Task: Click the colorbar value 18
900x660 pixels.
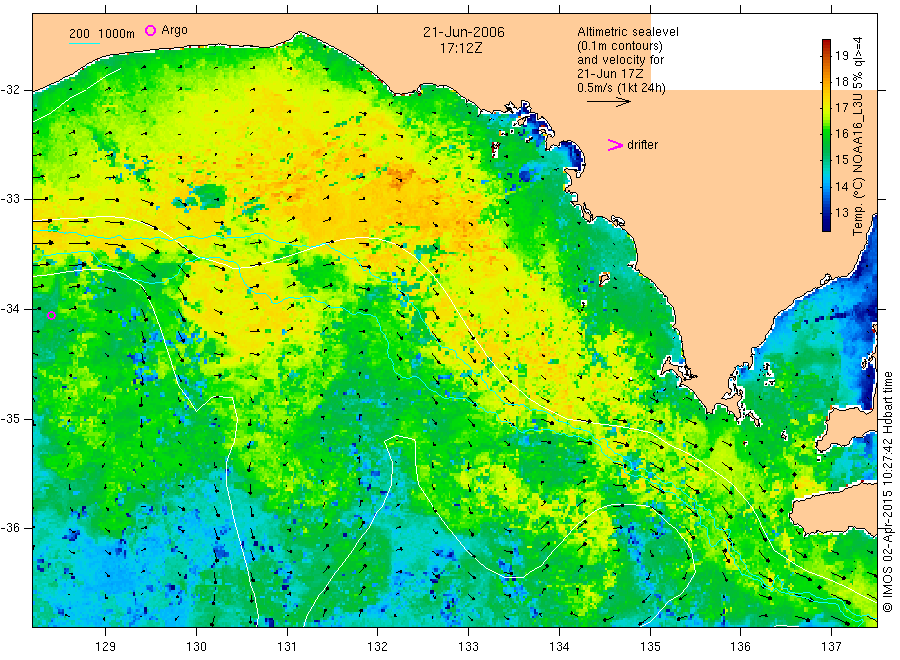Action: click(842, 81)
